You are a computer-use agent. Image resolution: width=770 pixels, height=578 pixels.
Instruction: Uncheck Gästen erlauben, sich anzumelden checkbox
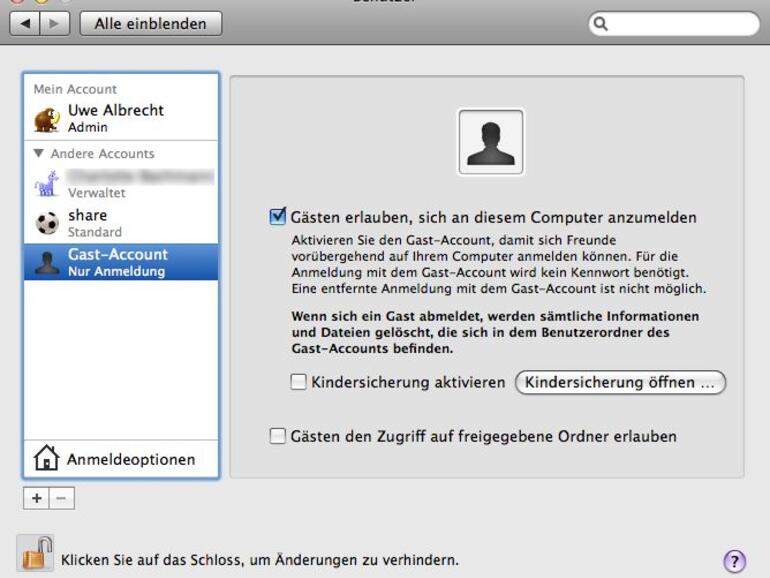click(x=278, y=217)
